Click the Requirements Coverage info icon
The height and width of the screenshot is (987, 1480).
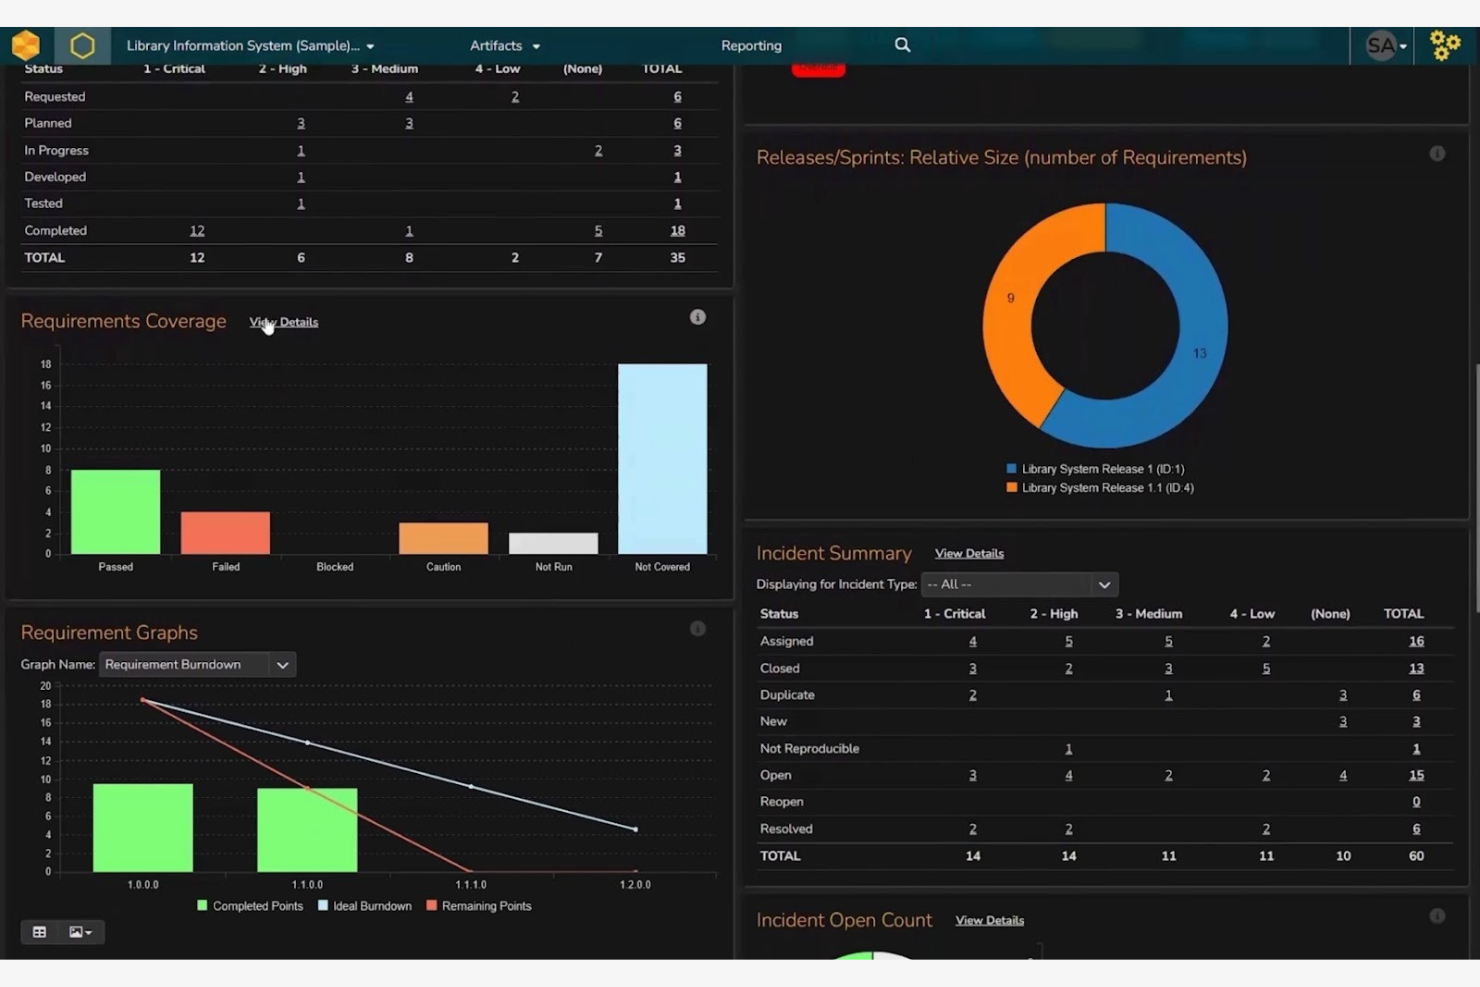point(698,317)
